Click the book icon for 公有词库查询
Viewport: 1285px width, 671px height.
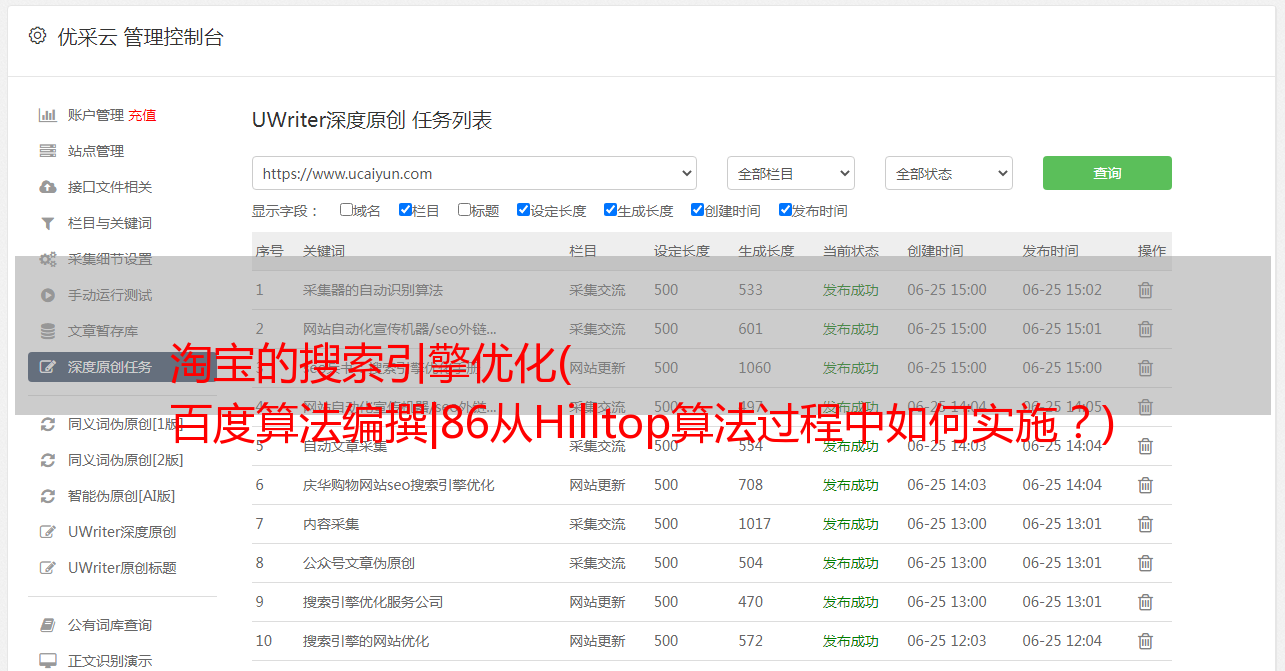[47, 625]
